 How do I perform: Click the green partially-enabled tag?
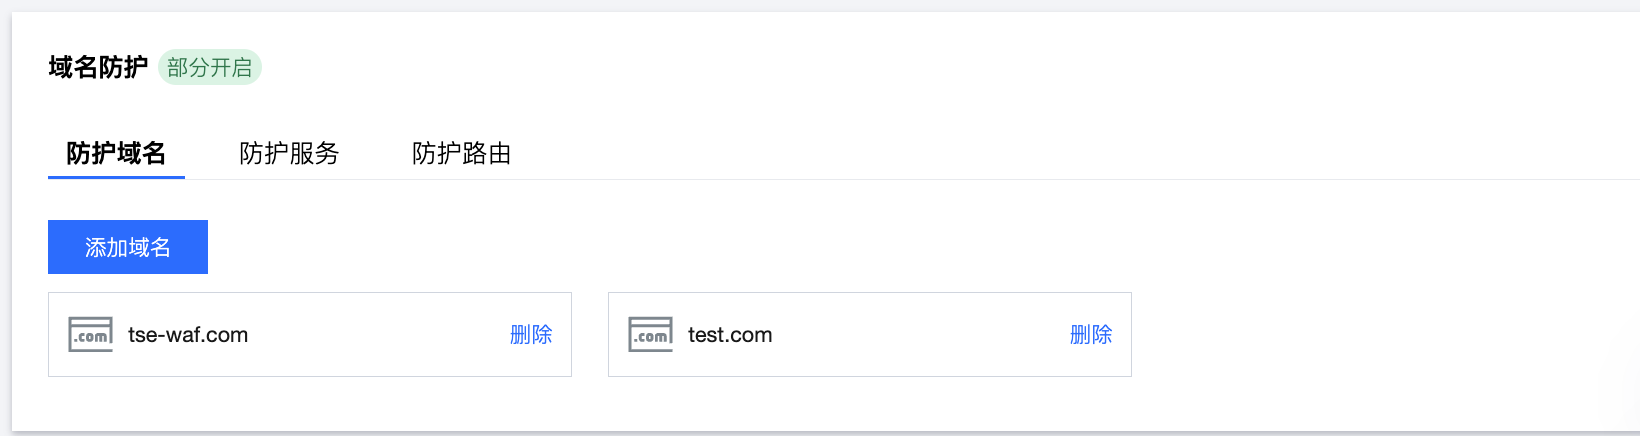click(x=210, y=67)
